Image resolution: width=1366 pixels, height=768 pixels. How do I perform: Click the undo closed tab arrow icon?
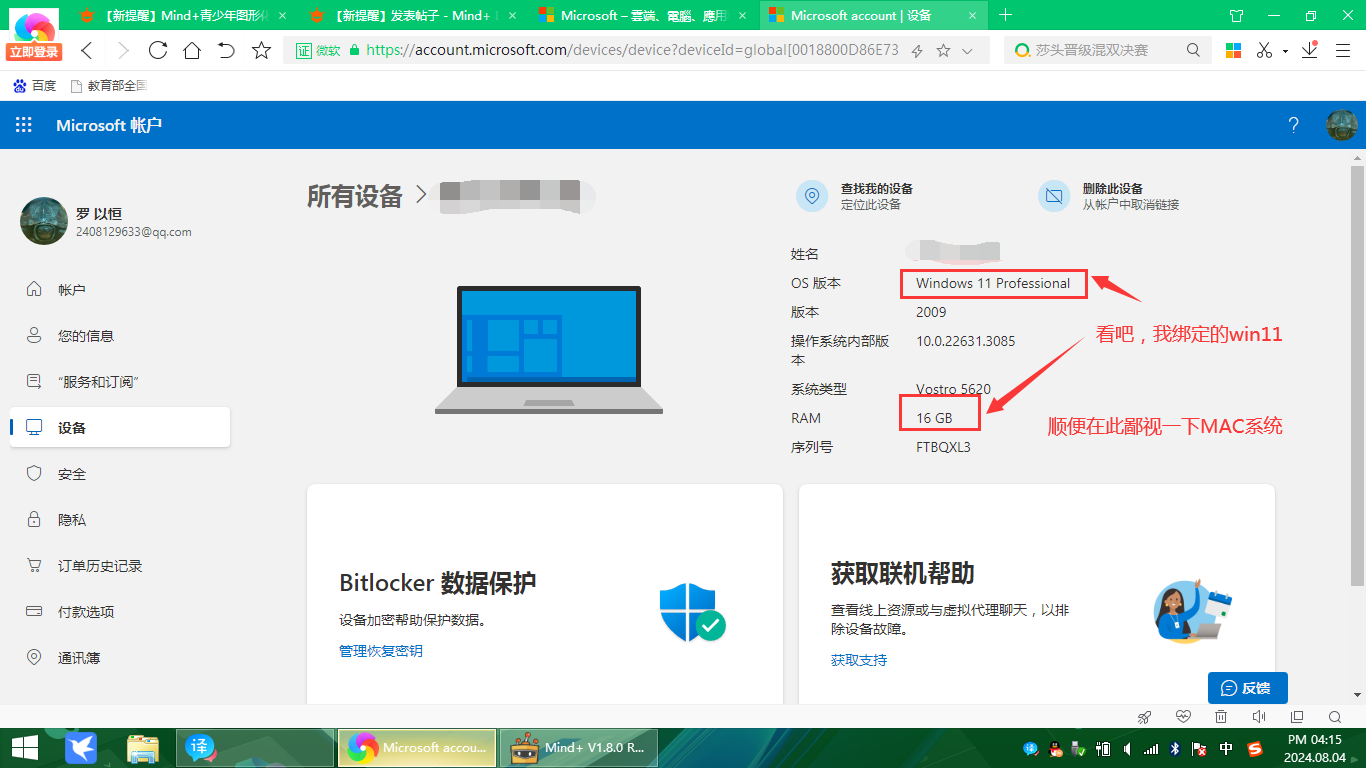pyautogui.click(x=226, y=50)
